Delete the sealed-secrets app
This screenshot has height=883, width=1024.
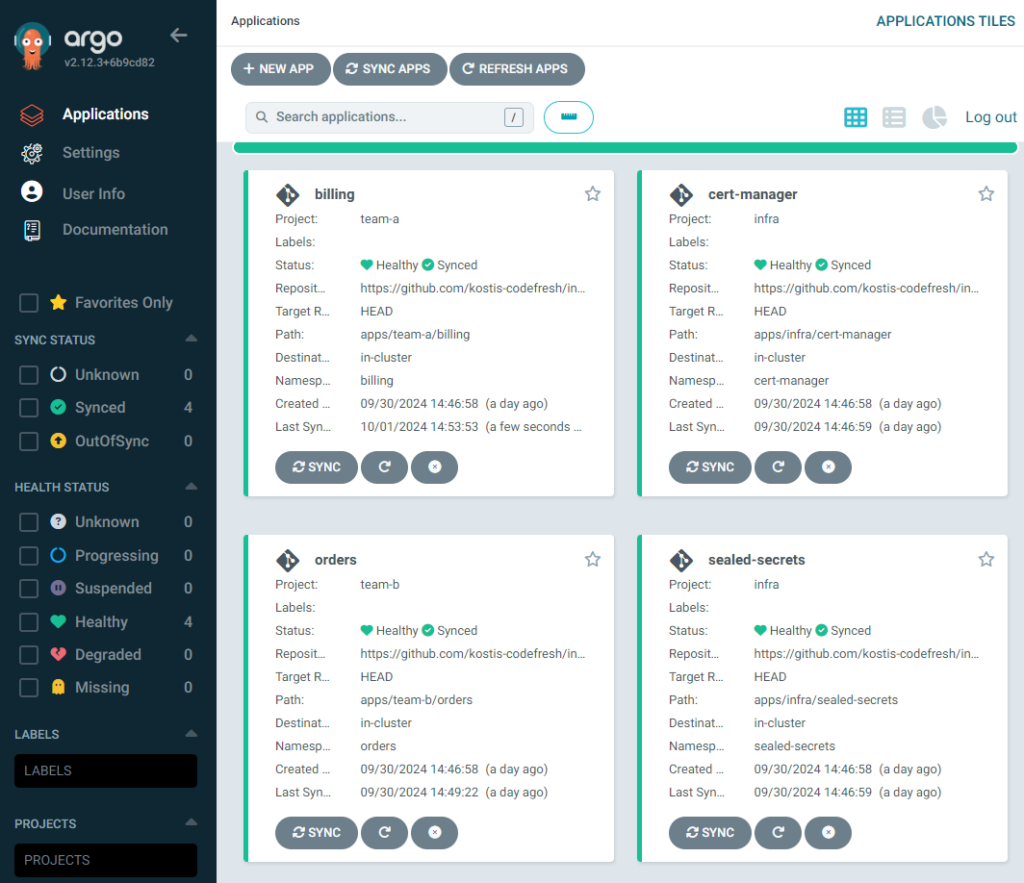828,833
